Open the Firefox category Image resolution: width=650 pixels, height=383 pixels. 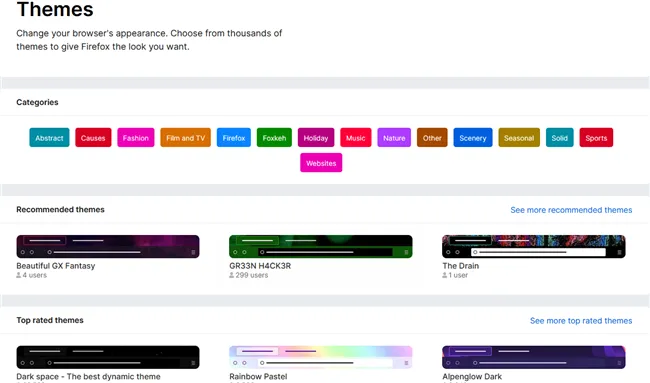click(234, 138)
